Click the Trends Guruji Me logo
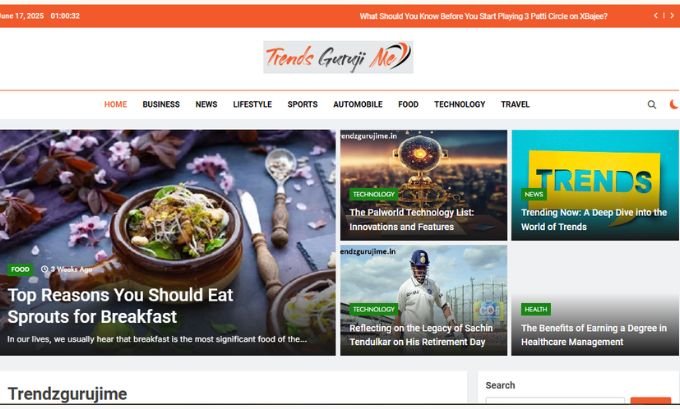Image resolution: width=680 pixels, height=409 pixels. click(x=338, y=57)
